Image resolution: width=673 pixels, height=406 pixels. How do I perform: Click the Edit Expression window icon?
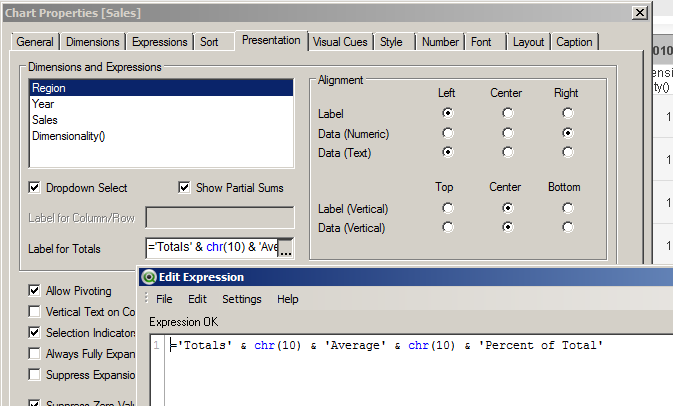(149, 277)
